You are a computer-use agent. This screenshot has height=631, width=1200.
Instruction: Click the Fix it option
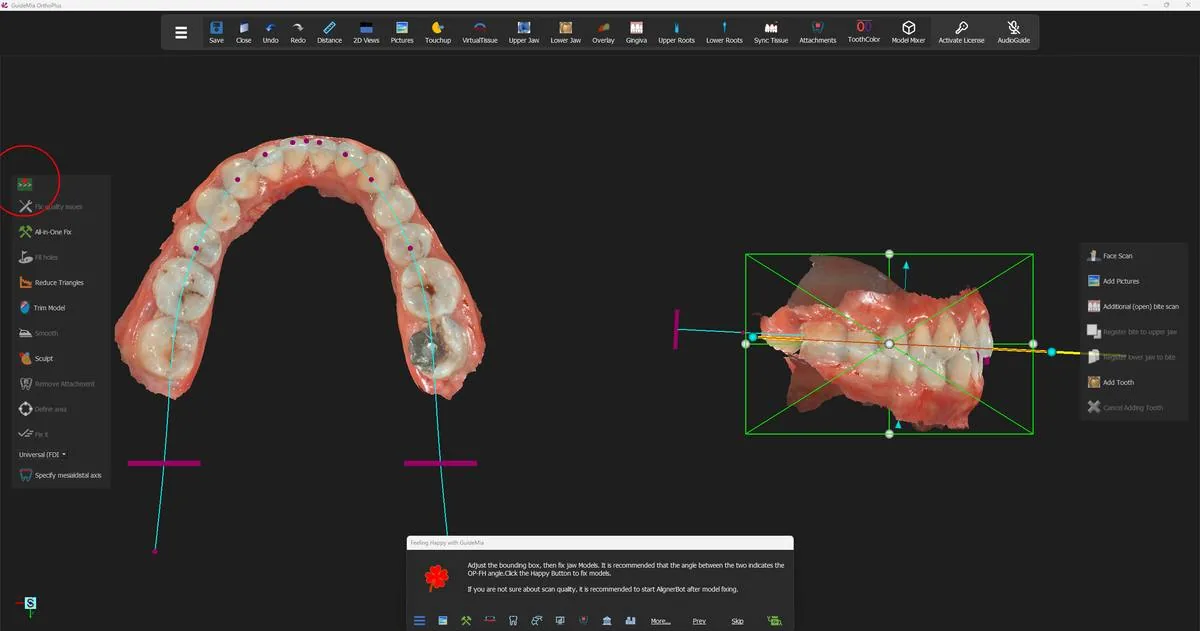coord(34,434)
